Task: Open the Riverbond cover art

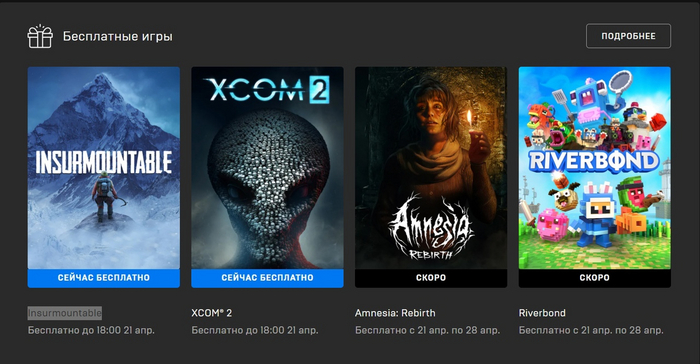Action: 595,168
